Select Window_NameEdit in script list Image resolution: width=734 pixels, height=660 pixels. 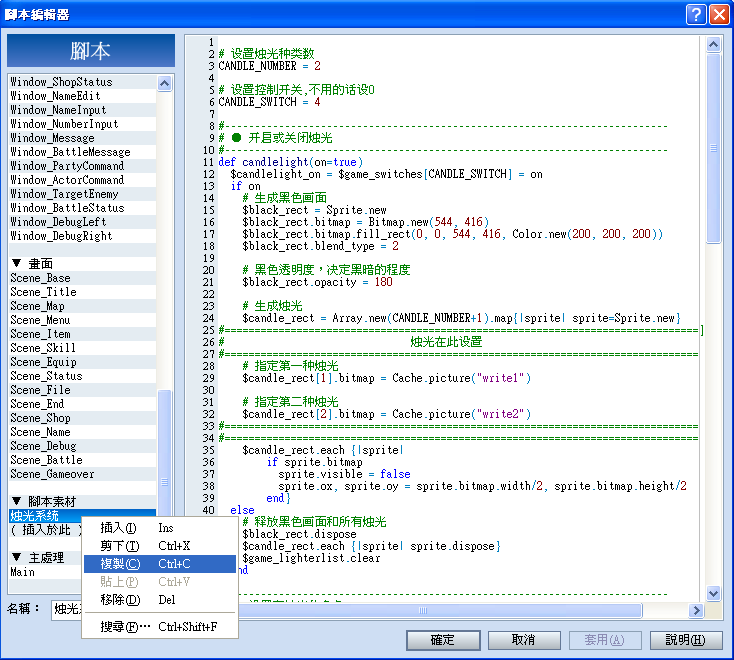[x=82, y=96]
